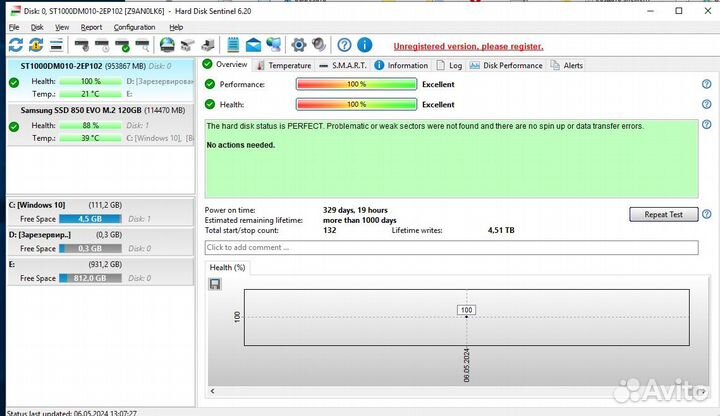Image resolution: width=720 pixels, height=416 pixels.
Task: Click help icon beside Performance bar
Action: click(706, 84)
